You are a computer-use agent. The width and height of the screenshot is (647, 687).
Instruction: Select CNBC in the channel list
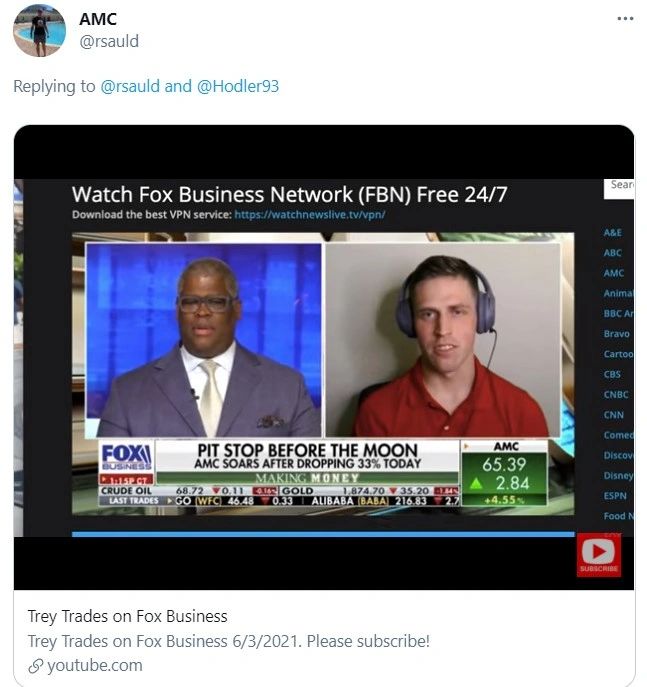point(616,394)
